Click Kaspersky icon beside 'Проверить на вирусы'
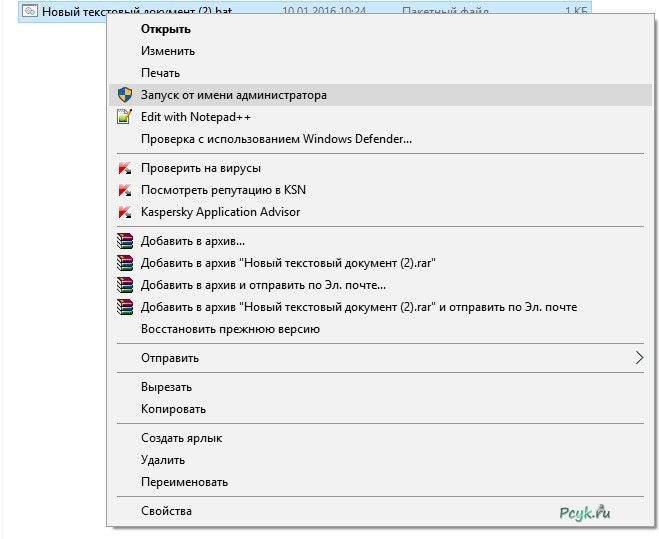Viewport: 659px width, 539px height. click(x=125, y=168)
